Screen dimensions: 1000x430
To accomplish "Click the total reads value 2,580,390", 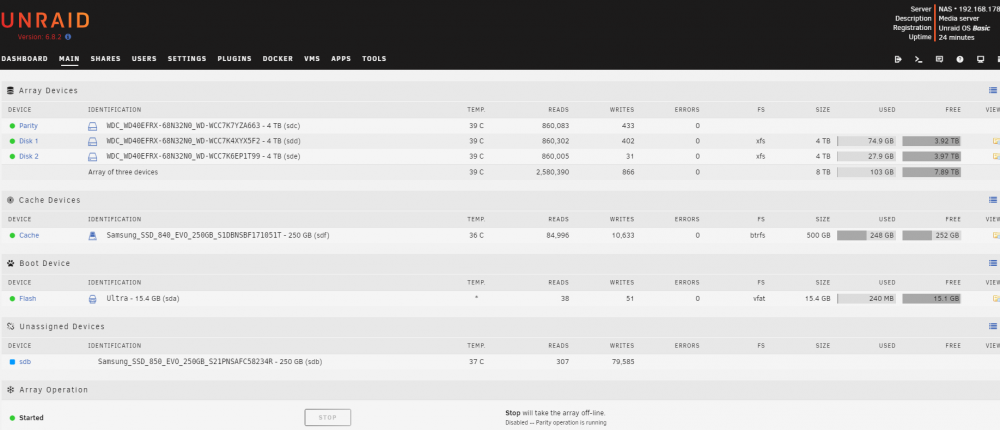I will point(551,172).
